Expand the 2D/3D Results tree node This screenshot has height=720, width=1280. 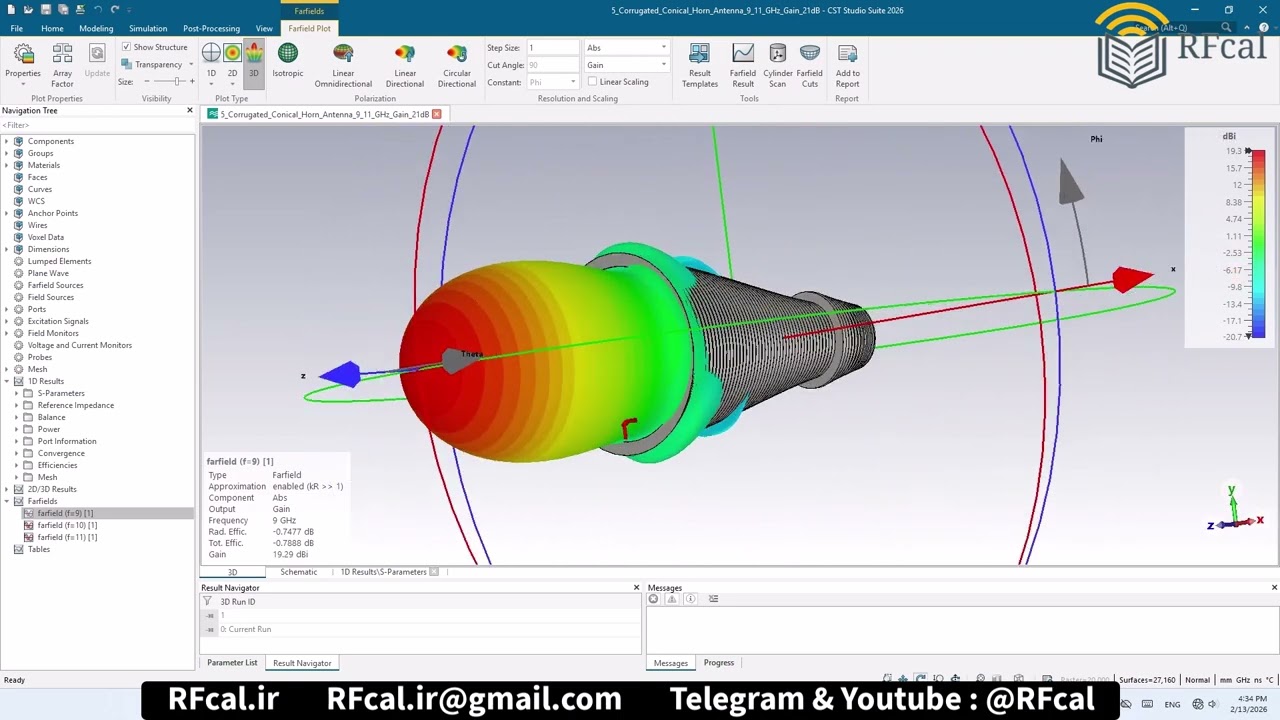6,489
